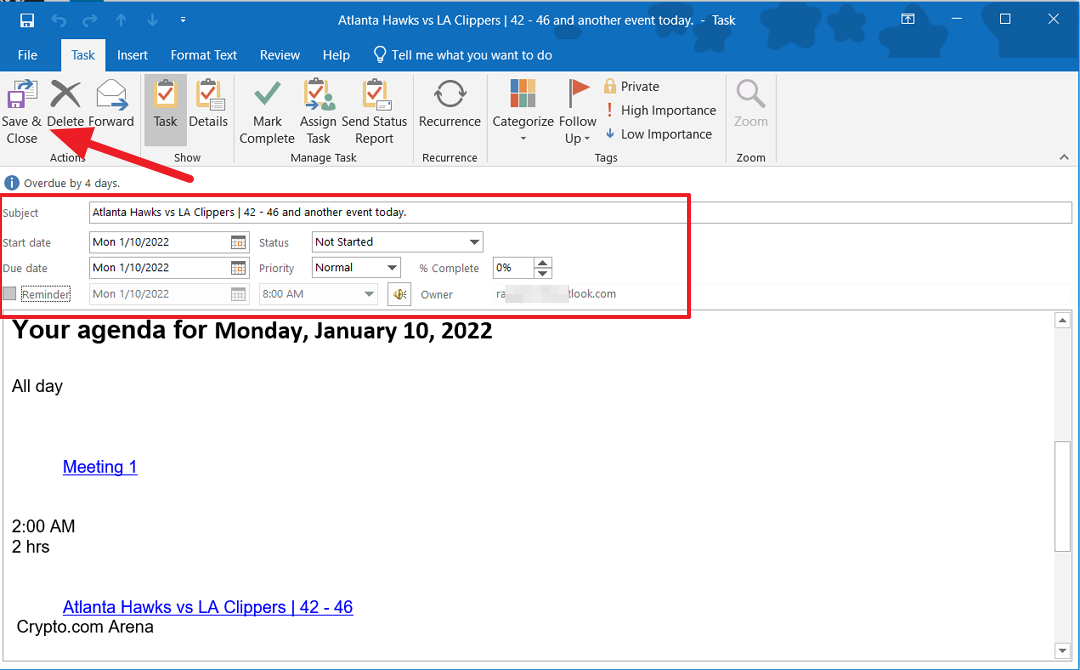Set High Importance

[660, 110]
